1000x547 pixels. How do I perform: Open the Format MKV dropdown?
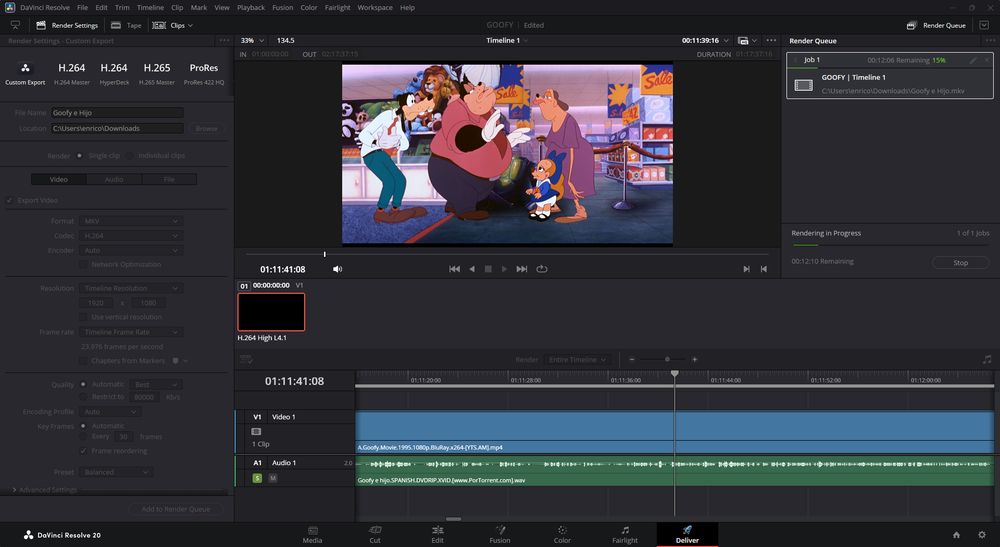click(131, 221)
